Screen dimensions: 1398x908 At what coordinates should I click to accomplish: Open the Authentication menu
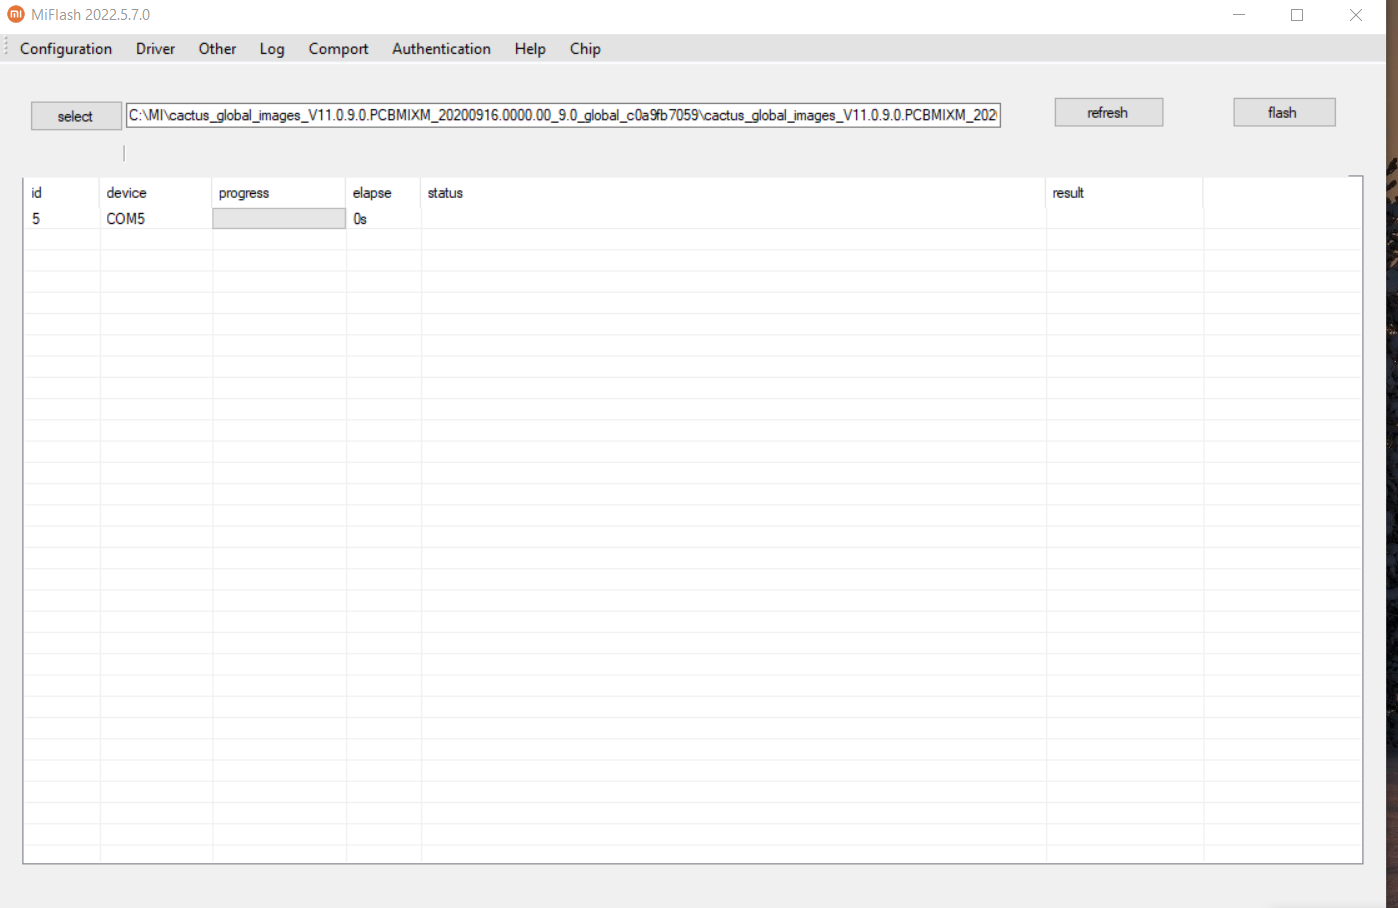[x=441, y=49]
